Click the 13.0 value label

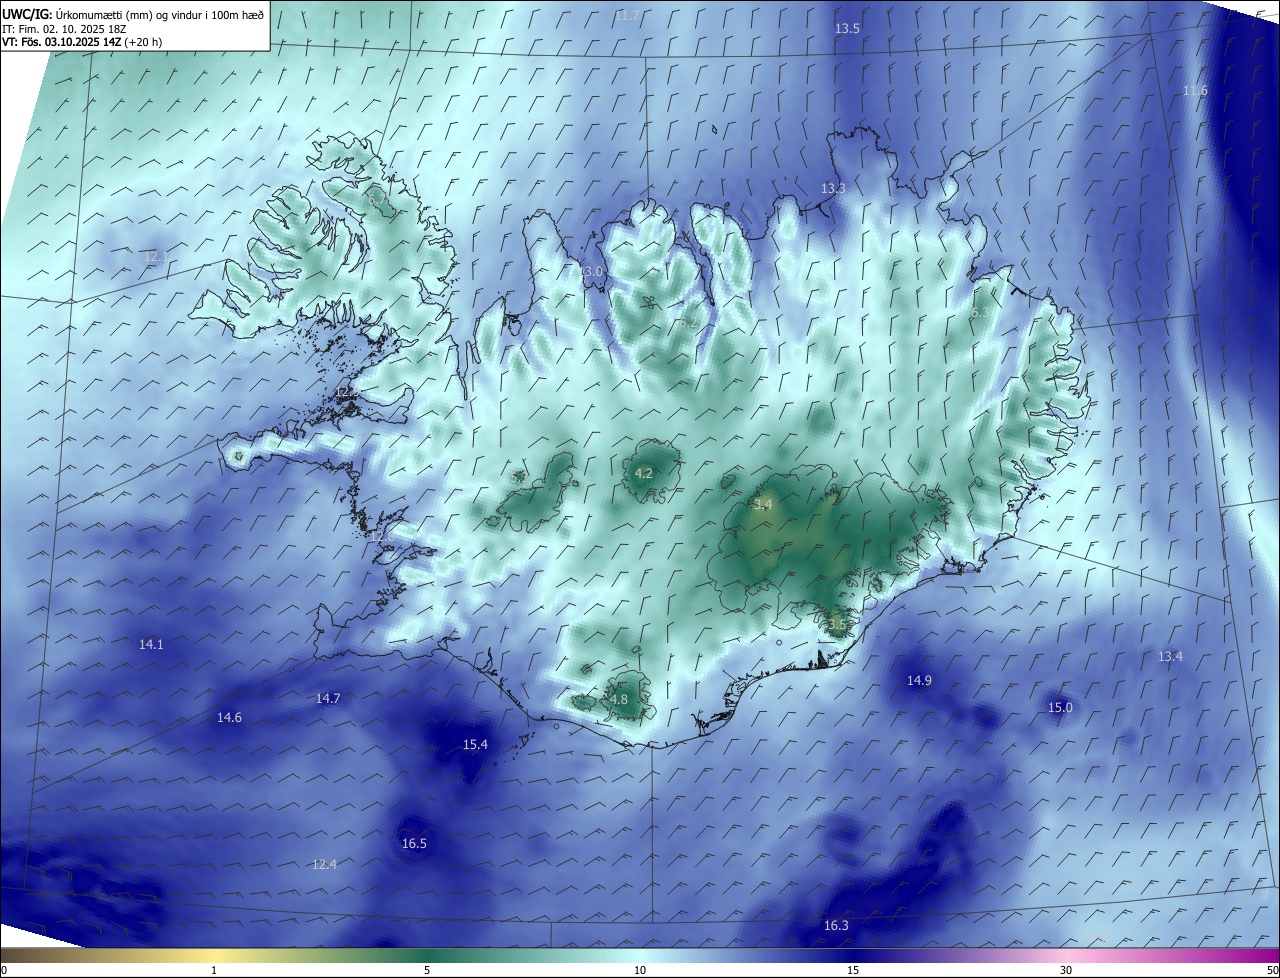coord(592,272)
